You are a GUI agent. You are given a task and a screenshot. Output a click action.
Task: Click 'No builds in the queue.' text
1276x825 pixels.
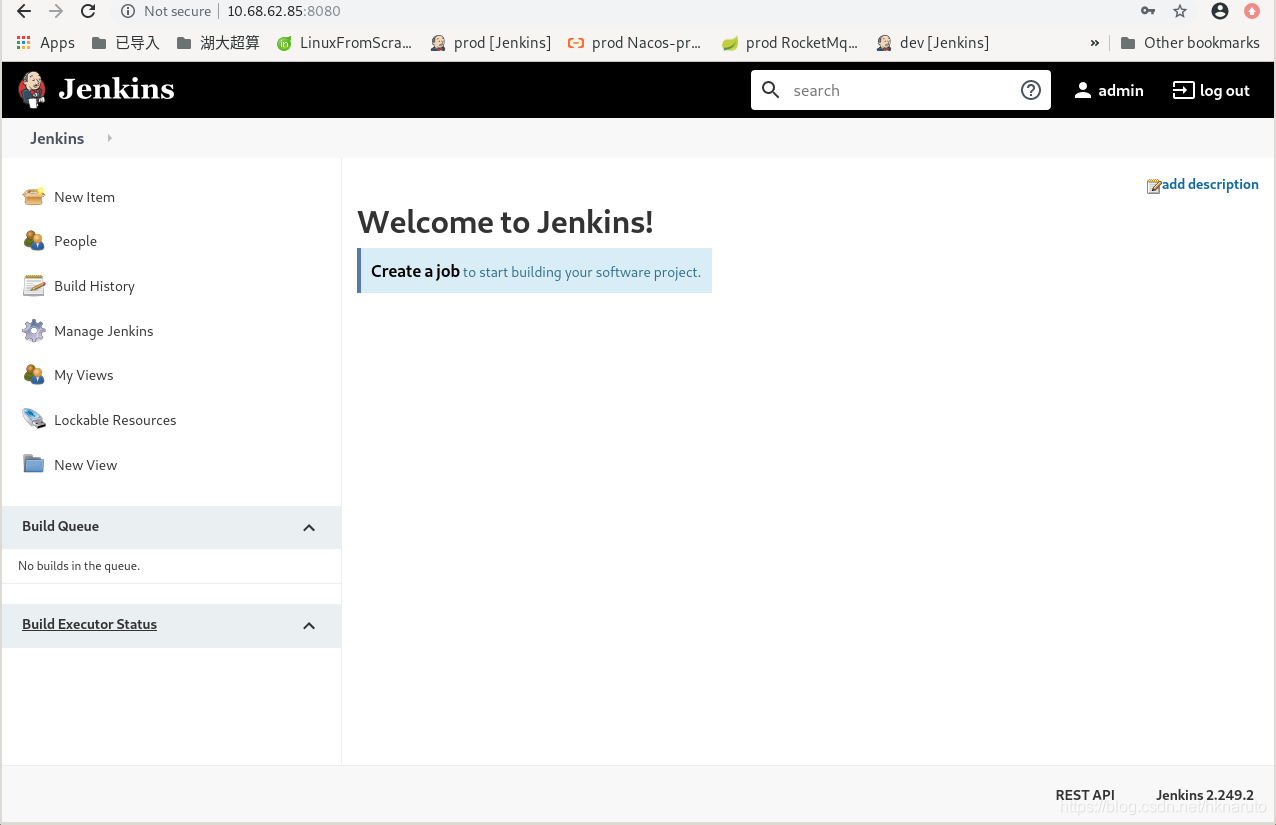coord(79,566)
